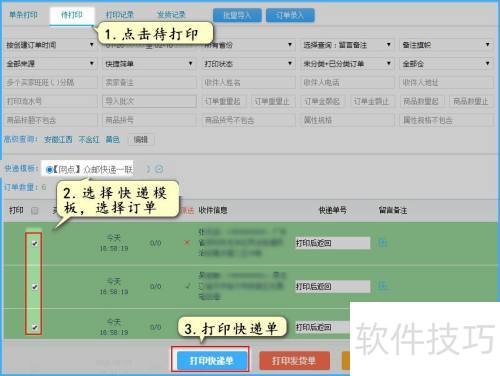The image size is (500, 376).
Task: Click the 编辑 button for saved queries
Action: [x=141, y=139]
